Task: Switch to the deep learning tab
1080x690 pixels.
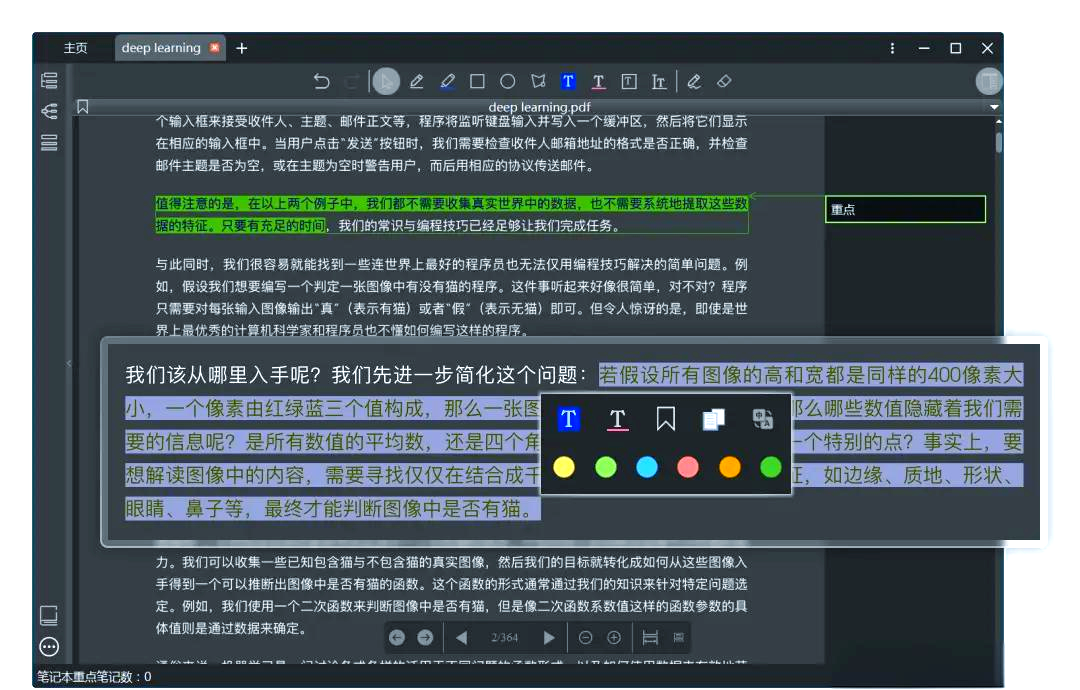Action: tap(160, 47)
